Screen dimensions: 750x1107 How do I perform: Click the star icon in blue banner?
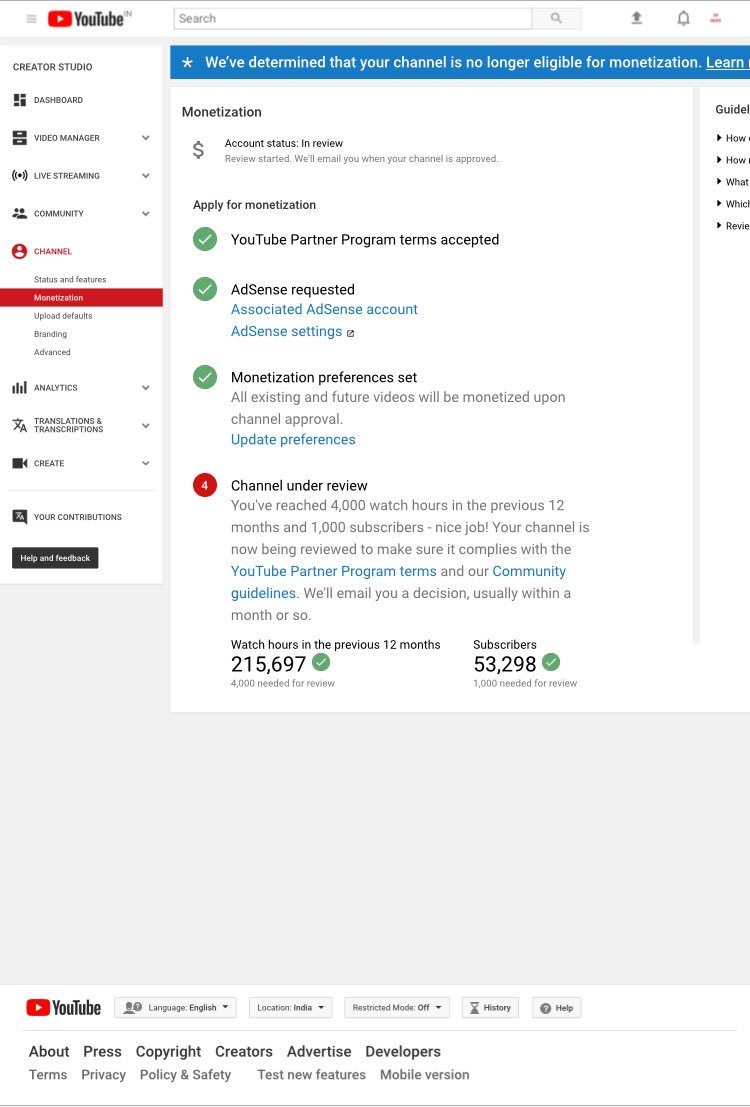tap(187, 62)
